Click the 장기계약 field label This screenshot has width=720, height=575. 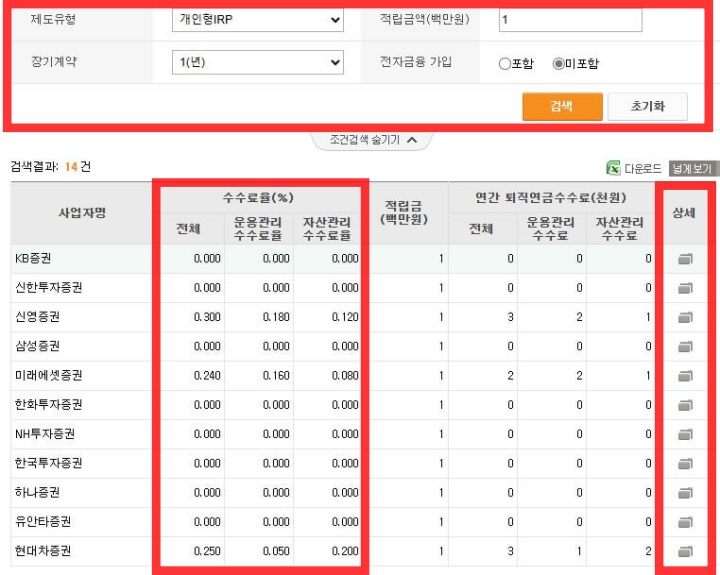(53, 62)
